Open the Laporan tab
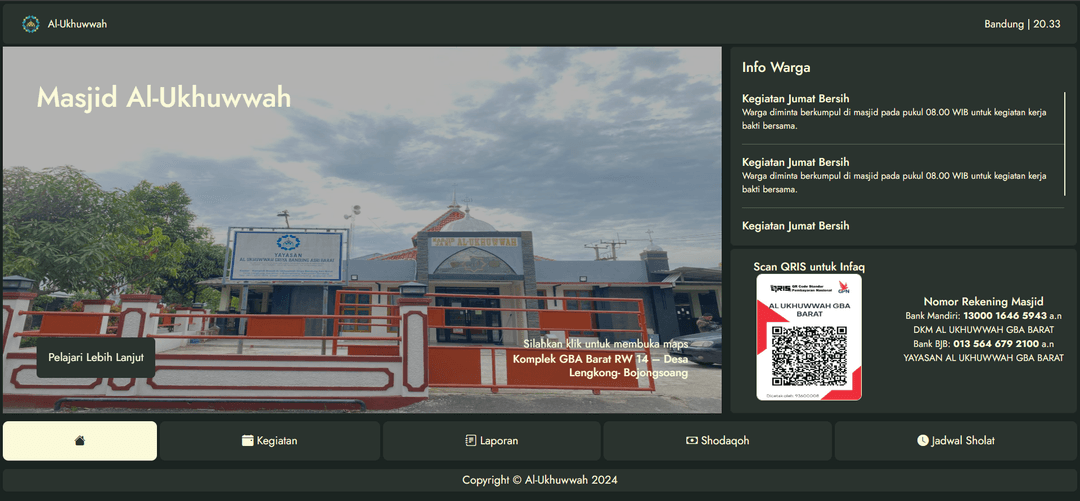This screenshot has width=1080, height=501. tap(491, 441)
